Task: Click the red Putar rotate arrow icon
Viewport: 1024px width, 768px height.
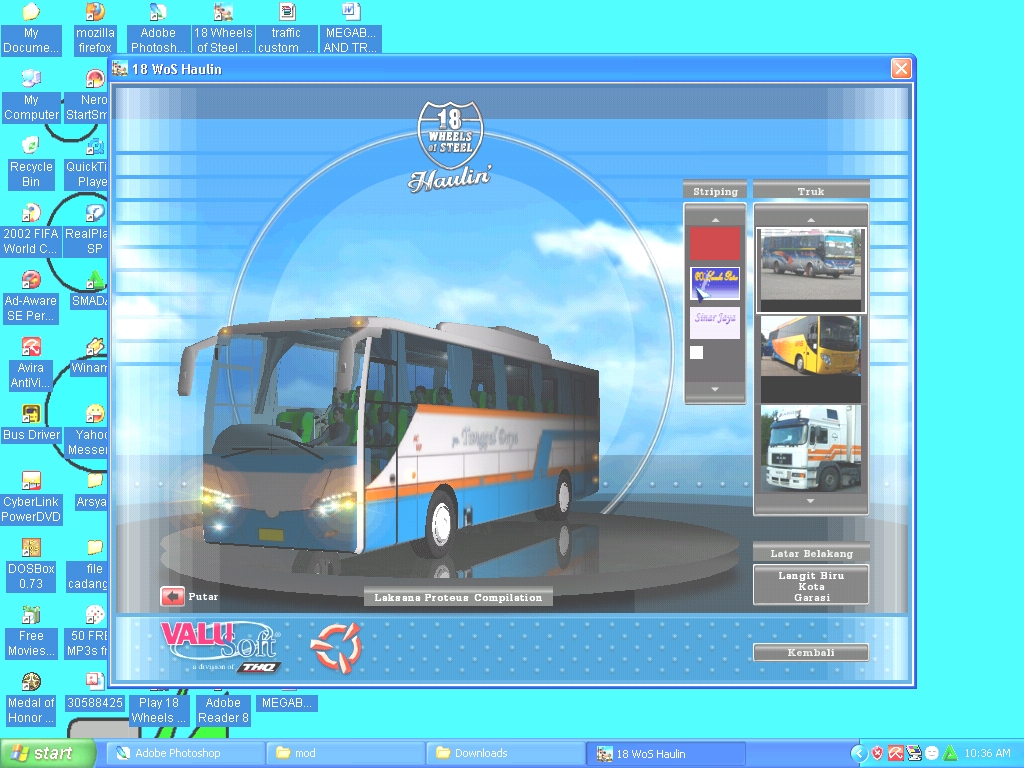Action: tap(172, 596)
